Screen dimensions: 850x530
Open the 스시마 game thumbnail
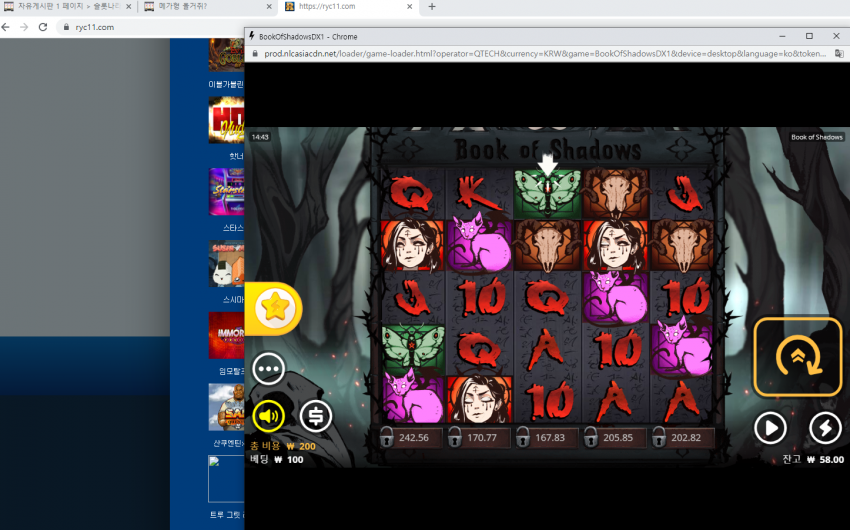pyautogui.click(x=227, y=263)
